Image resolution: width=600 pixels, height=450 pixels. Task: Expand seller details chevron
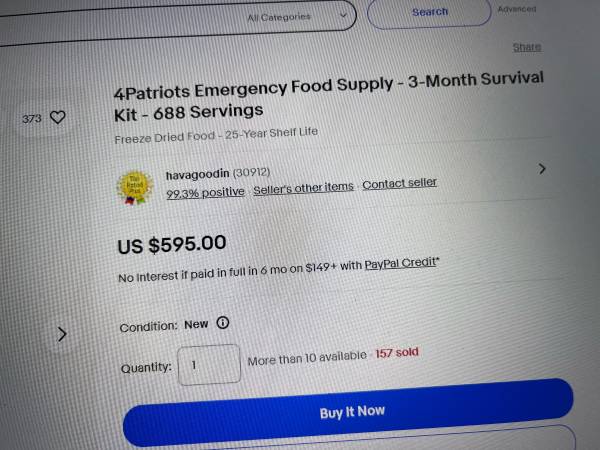542,169
